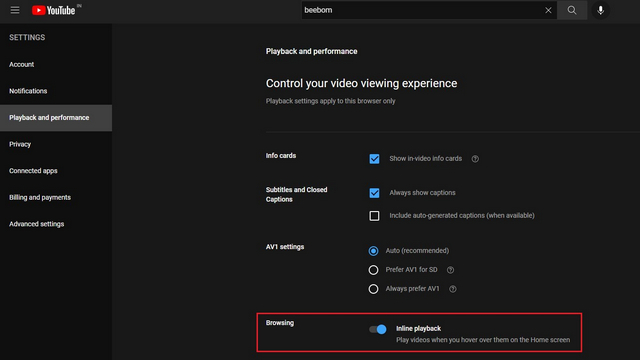Uncheck Always show captions

click(374, 193)
